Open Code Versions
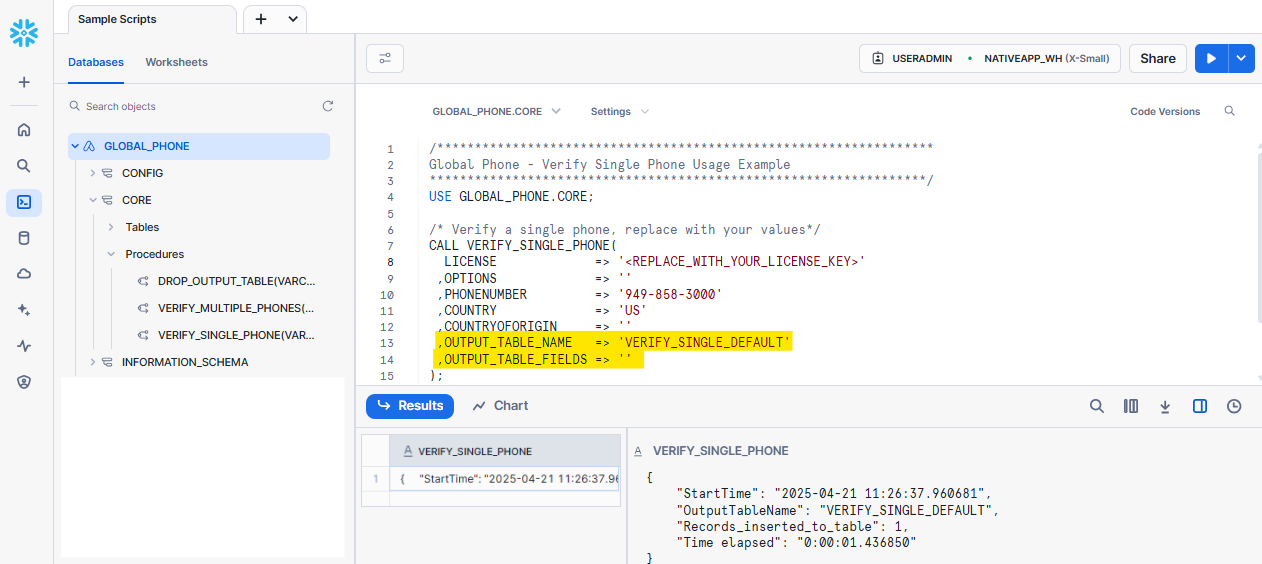The height and width of the screenshot is (564, 1262). click(1165, 111)
